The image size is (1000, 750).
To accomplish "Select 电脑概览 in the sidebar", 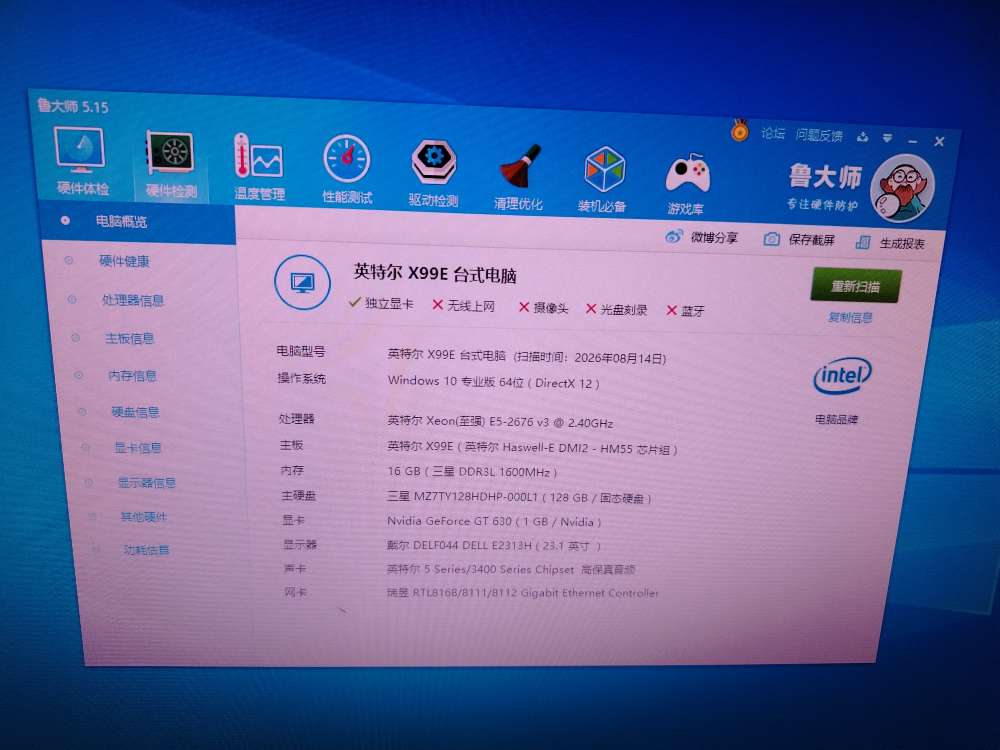I will click(121, 221).
